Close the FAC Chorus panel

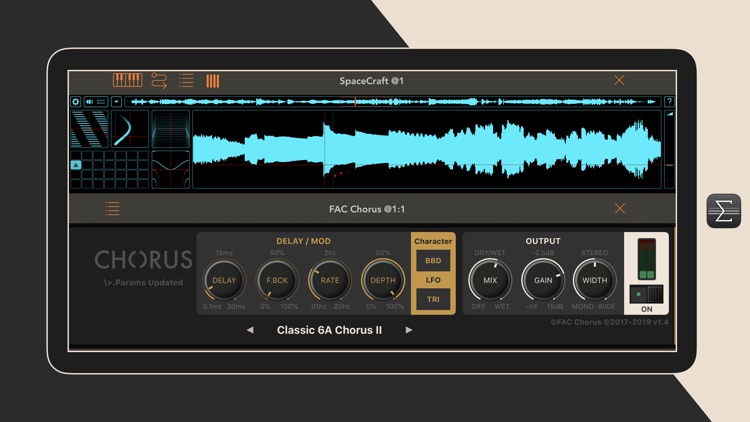620,208
